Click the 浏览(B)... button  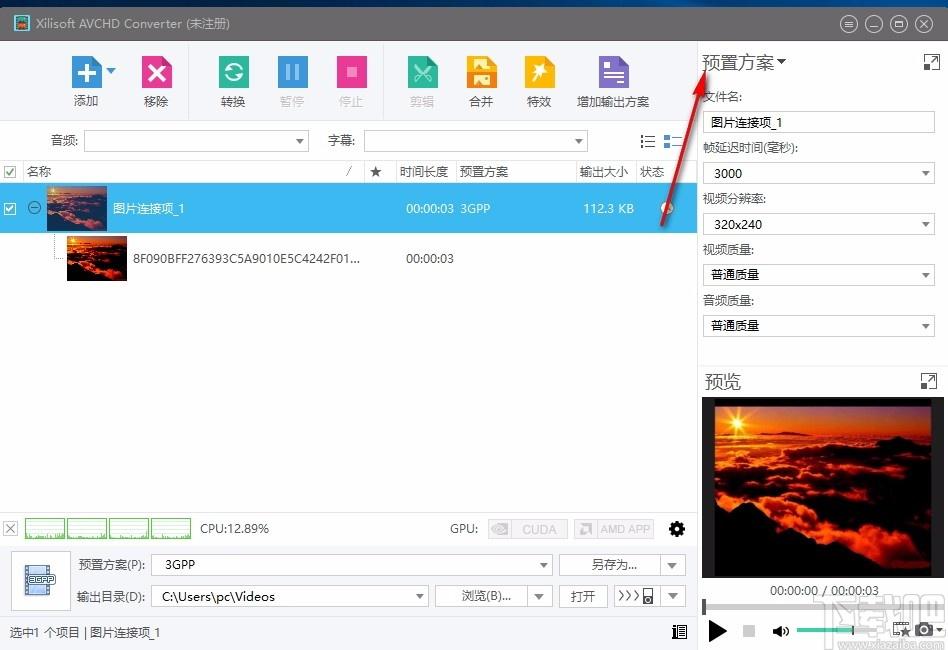click(481, 596)
